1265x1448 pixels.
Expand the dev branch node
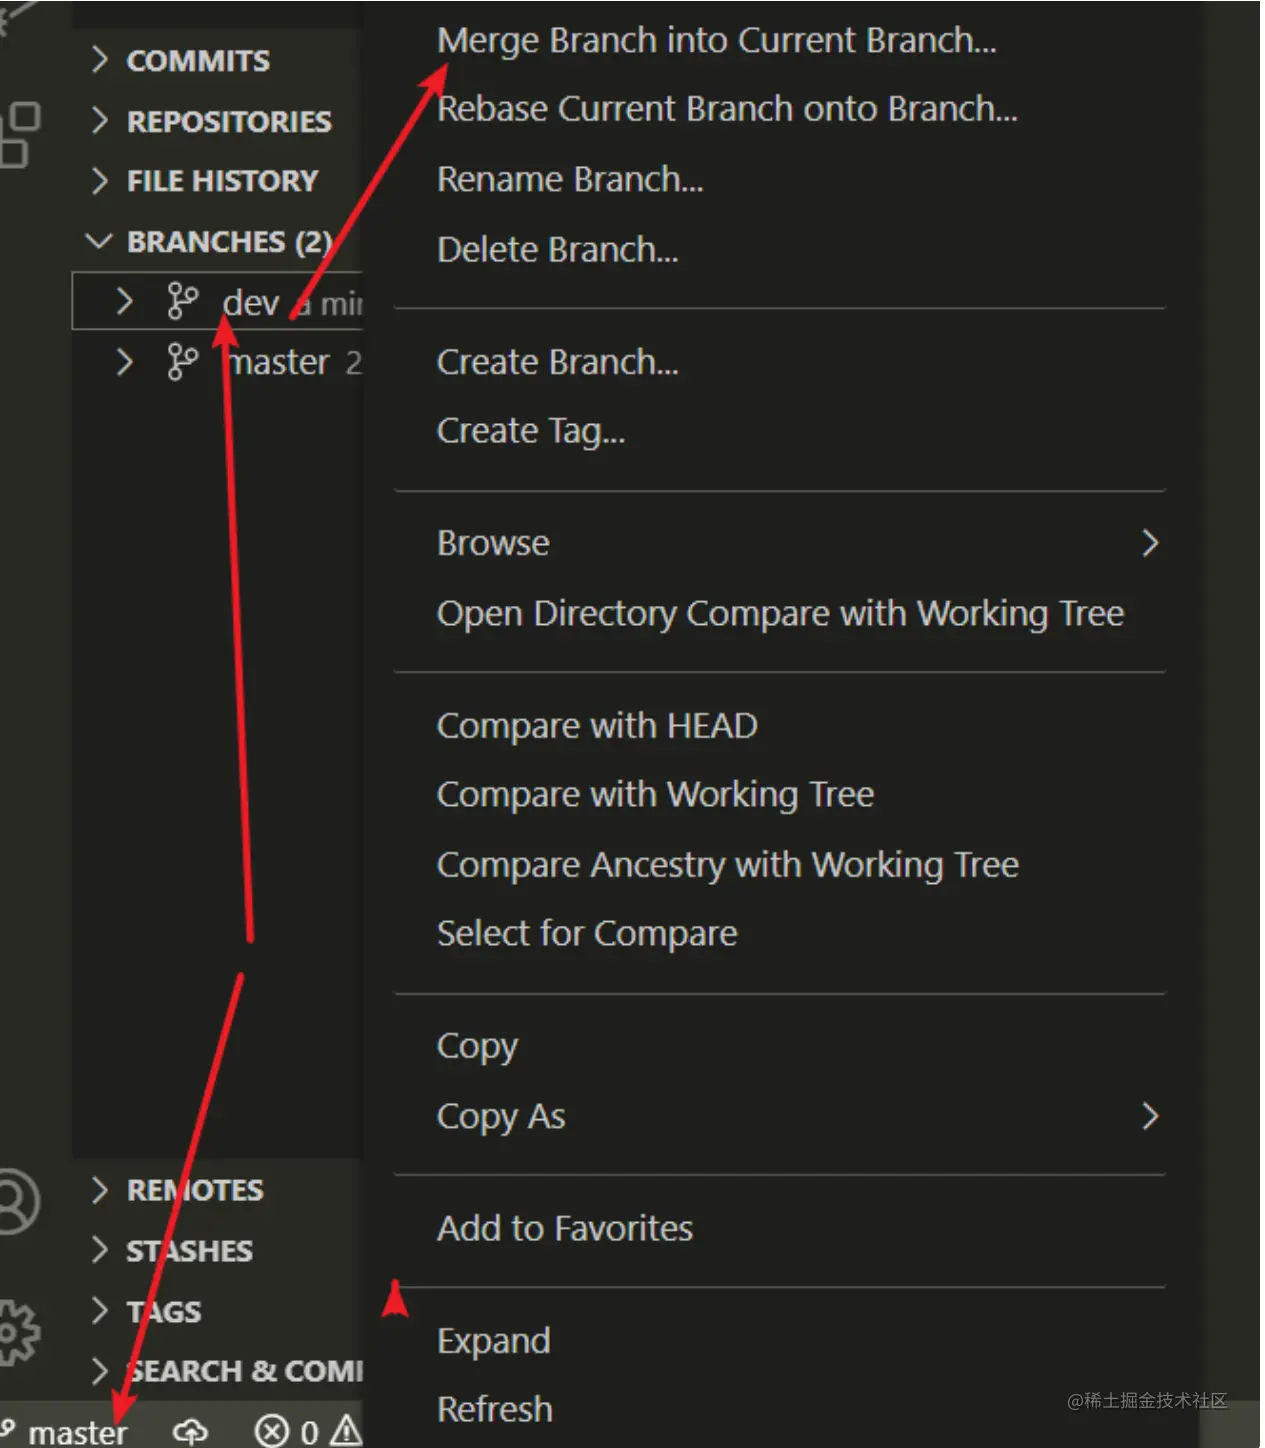[124, 301]
